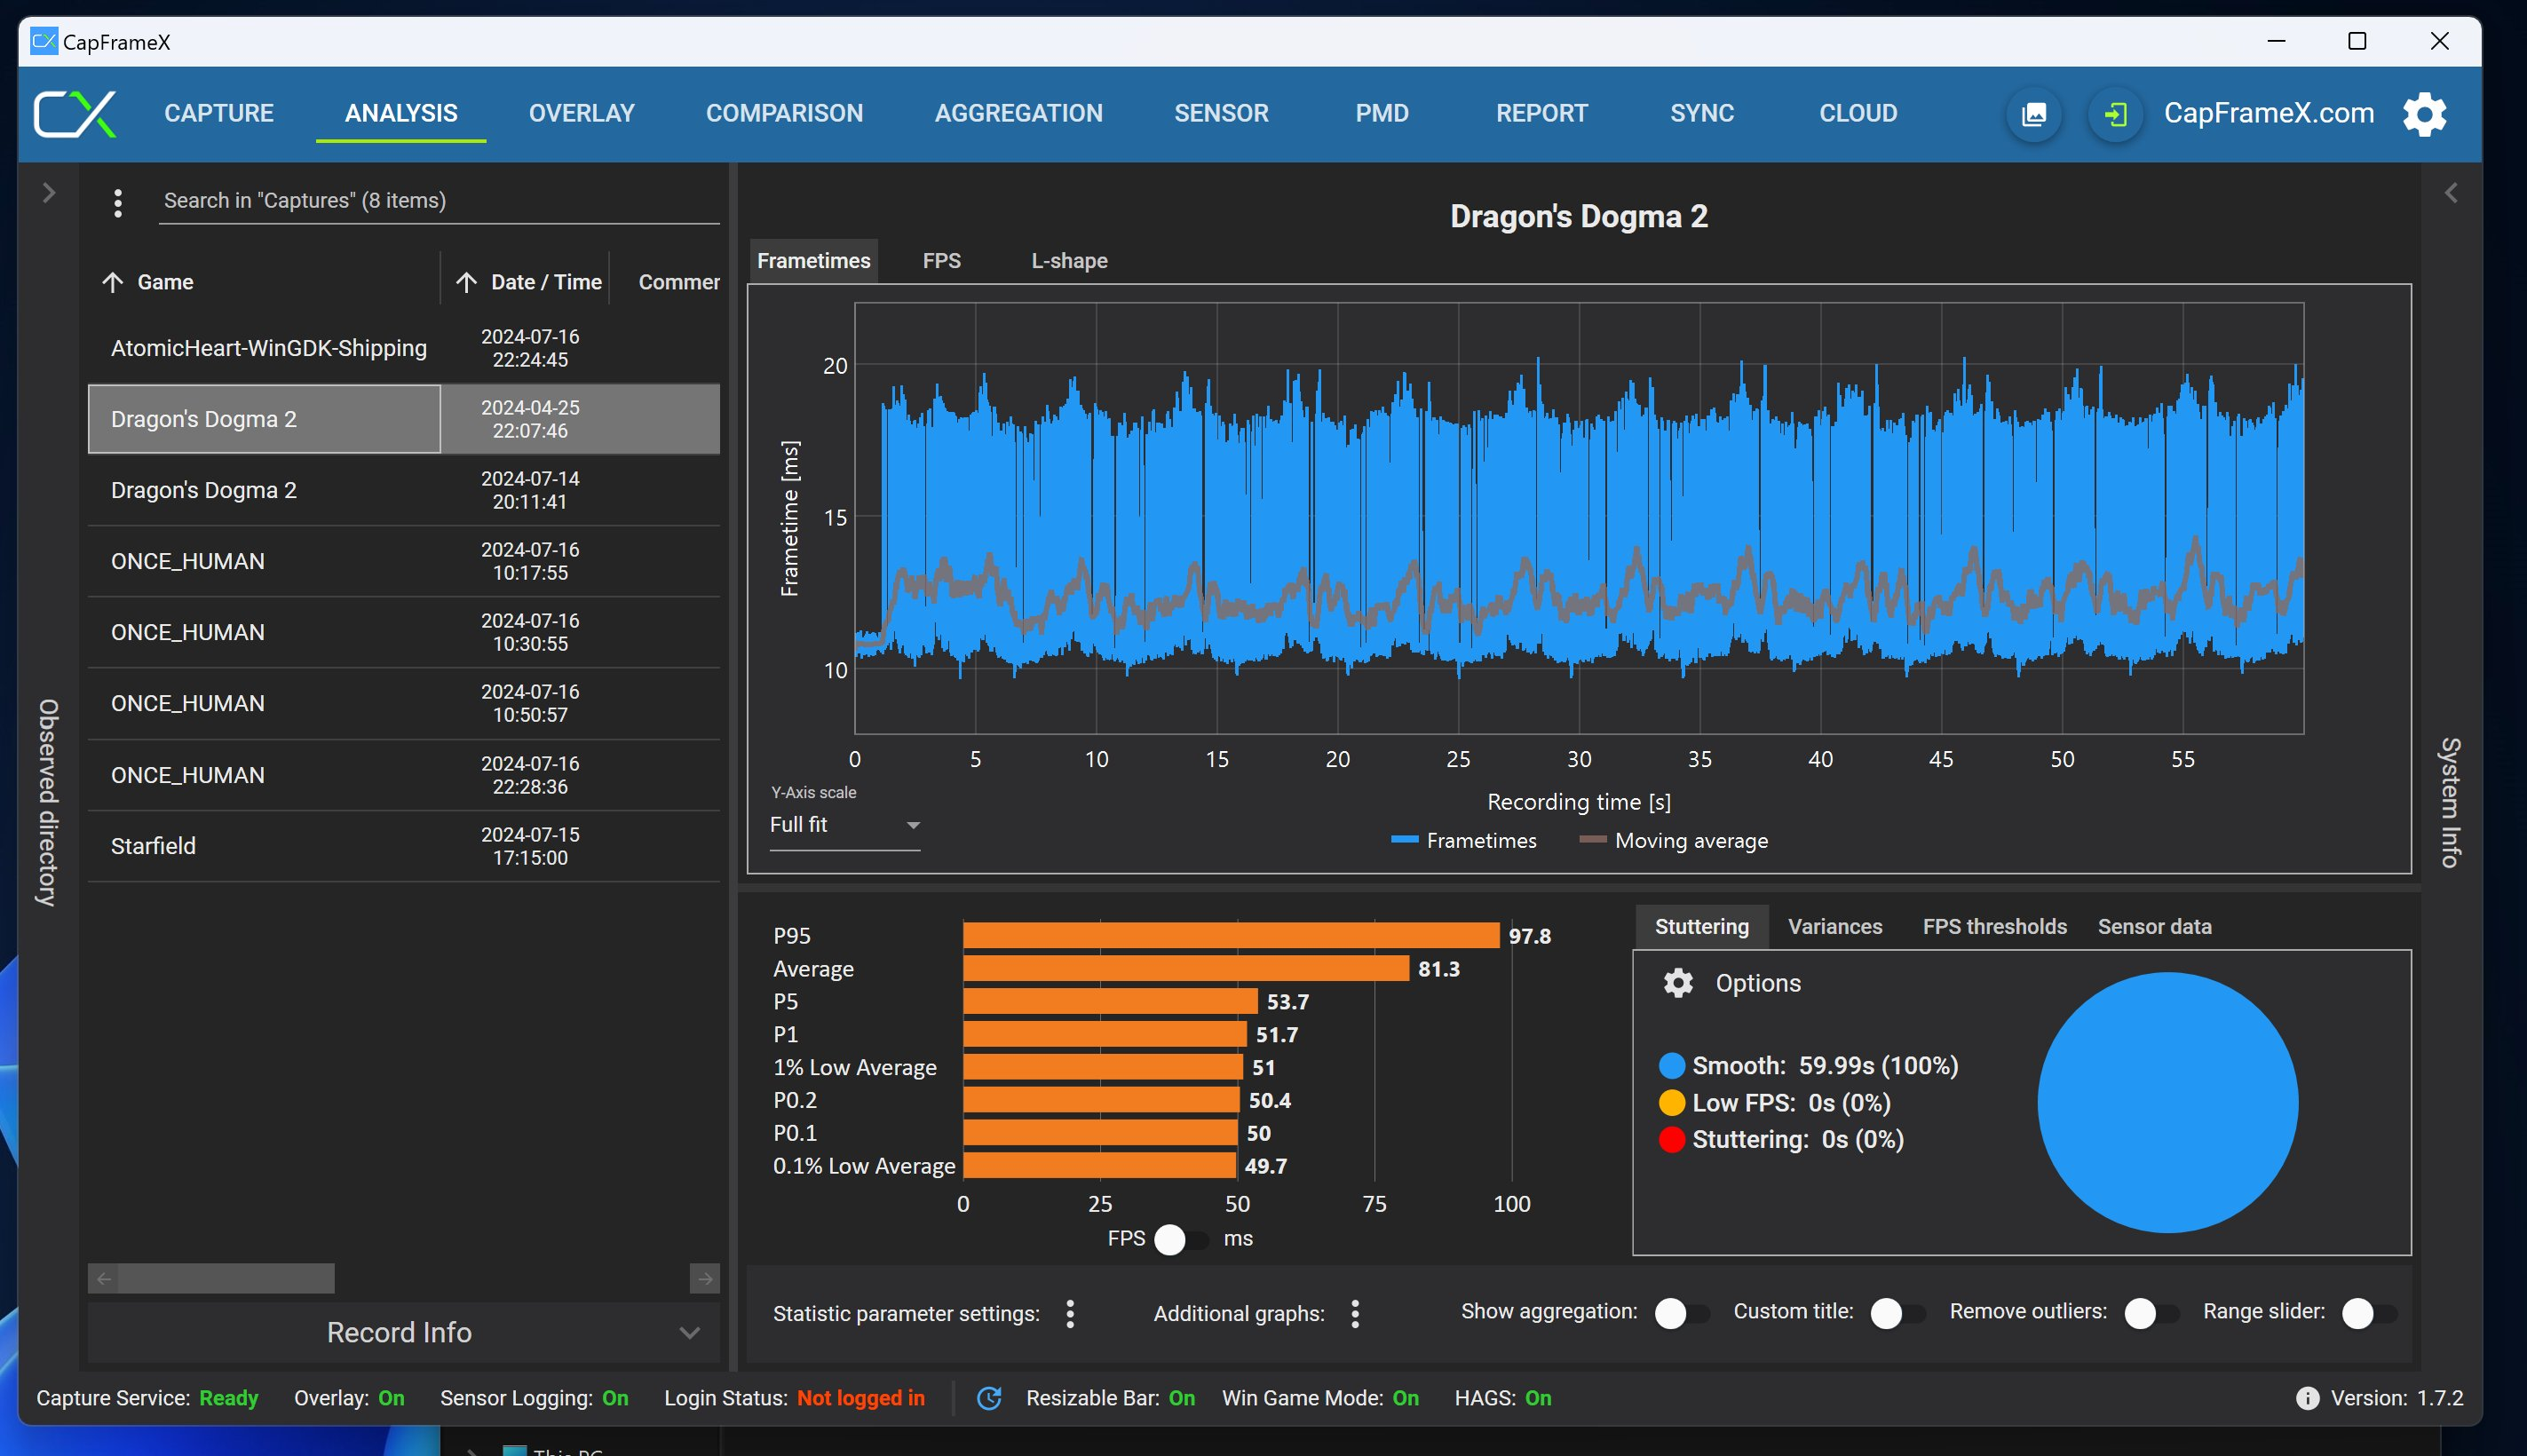This screenshot has height=1456, width=2527.
Task: Select ONCE_HUMAN capture recorded at 10:30:55
Action: pos(404,632)
